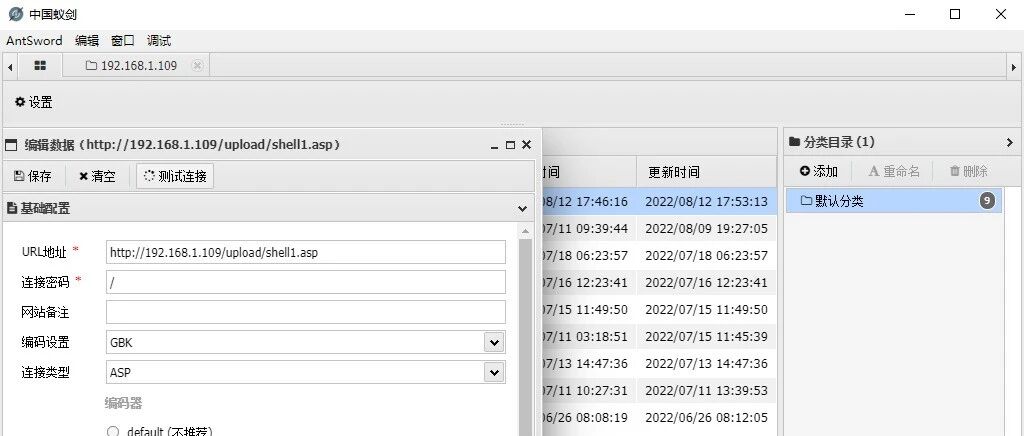Test the connection with 测试连接
This screenshot has height=436, width=1024.
pyautogui.click(x=175, y=176)
